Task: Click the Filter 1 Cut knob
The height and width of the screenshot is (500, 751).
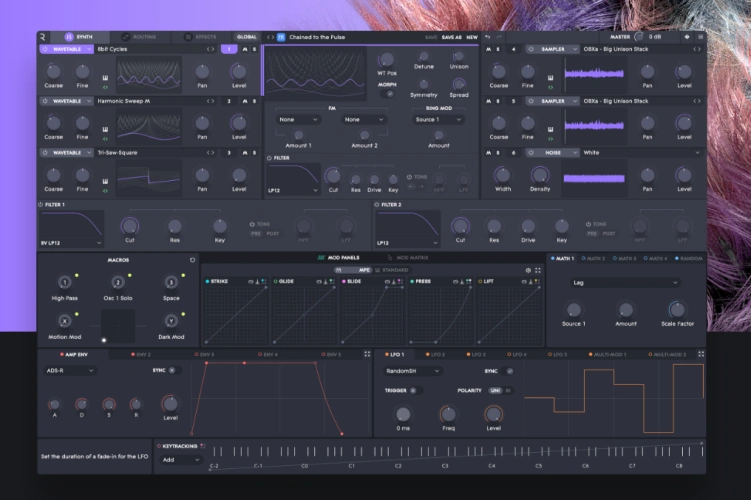Action: pos(128,226)
